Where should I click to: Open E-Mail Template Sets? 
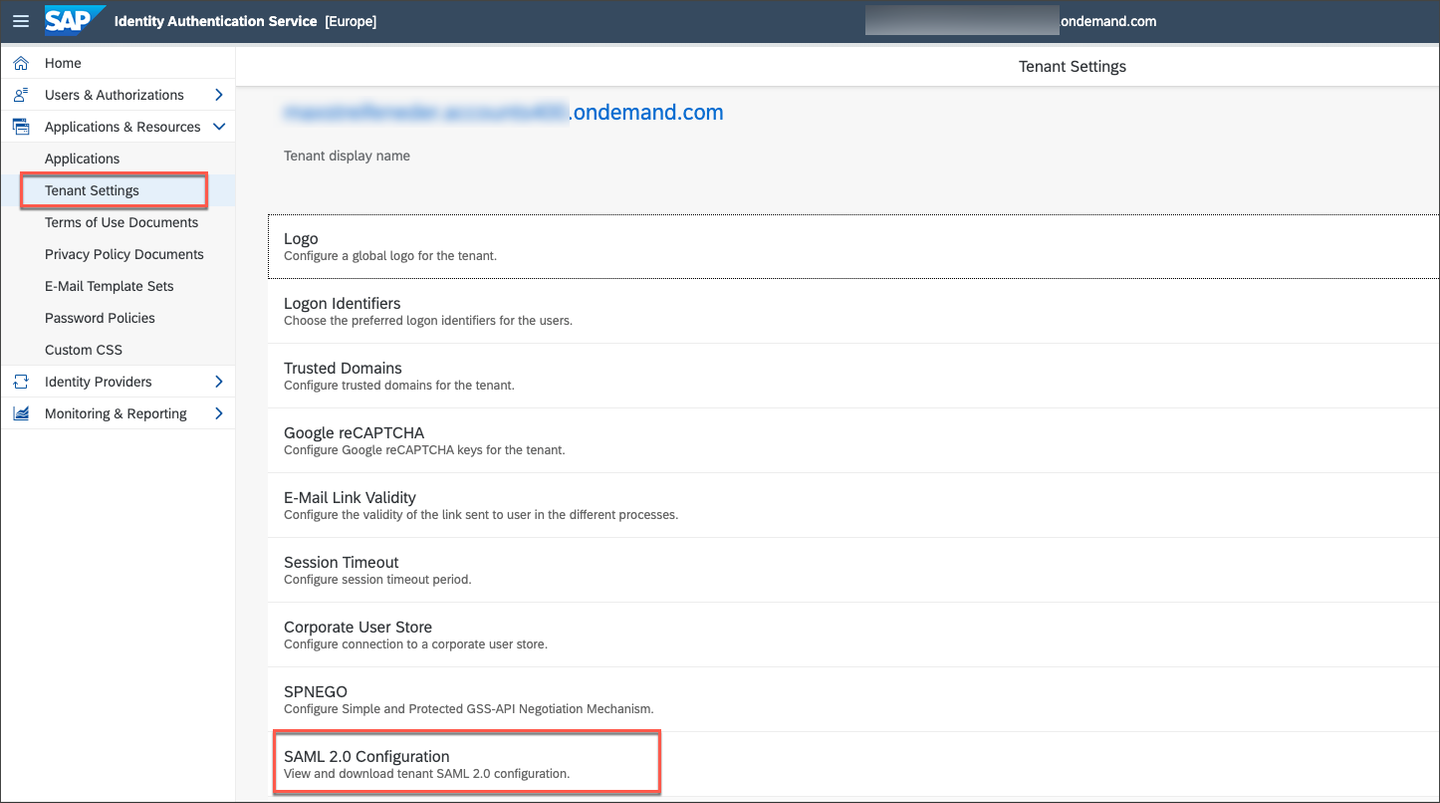pyautogui.click(x=118, y=287)
